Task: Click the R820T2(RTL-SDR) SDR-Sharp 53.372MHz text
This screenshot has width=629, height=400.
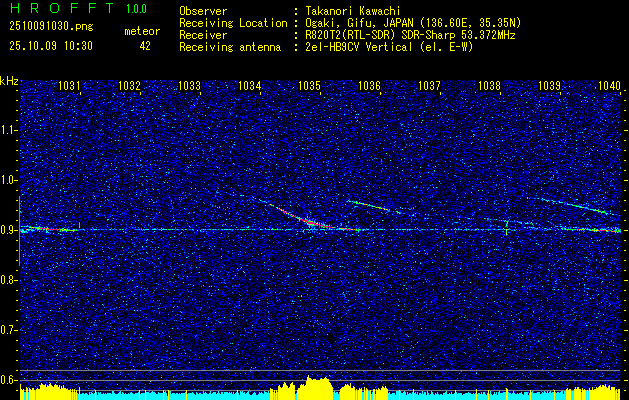Action: tap(410, 35)
